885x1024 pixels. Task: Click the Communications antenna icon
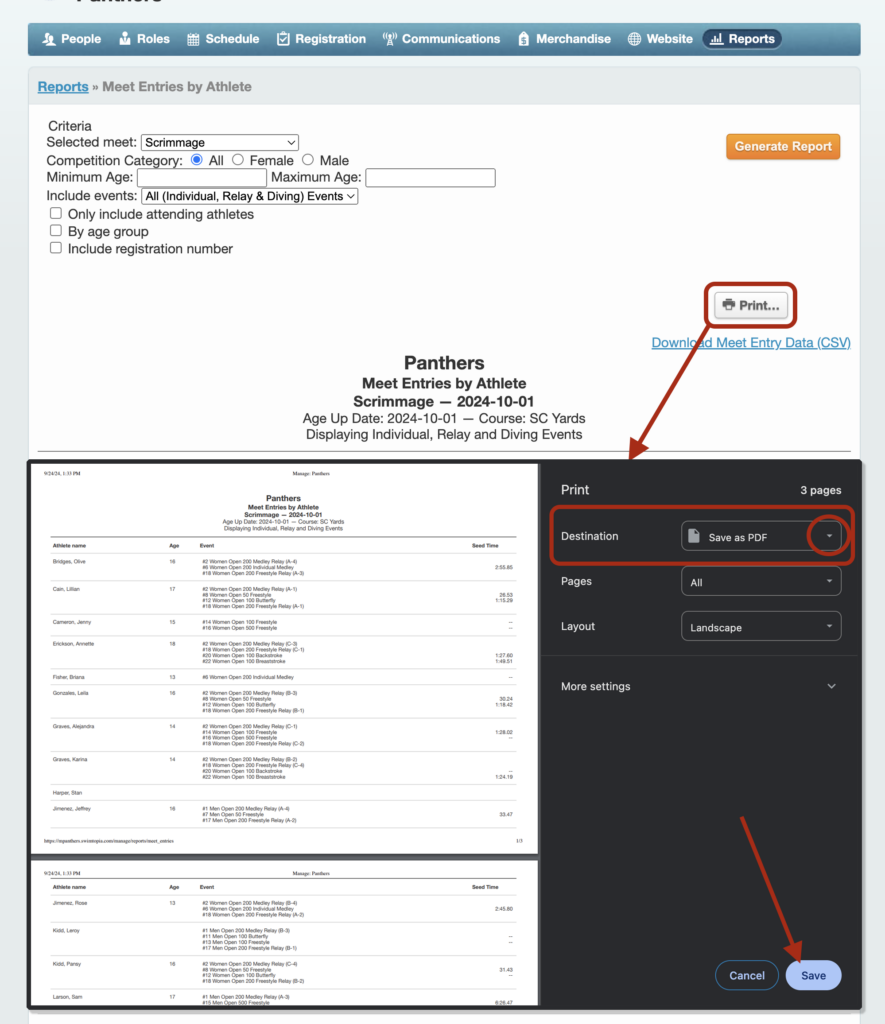pyautogui.click(x=390, y=39)
